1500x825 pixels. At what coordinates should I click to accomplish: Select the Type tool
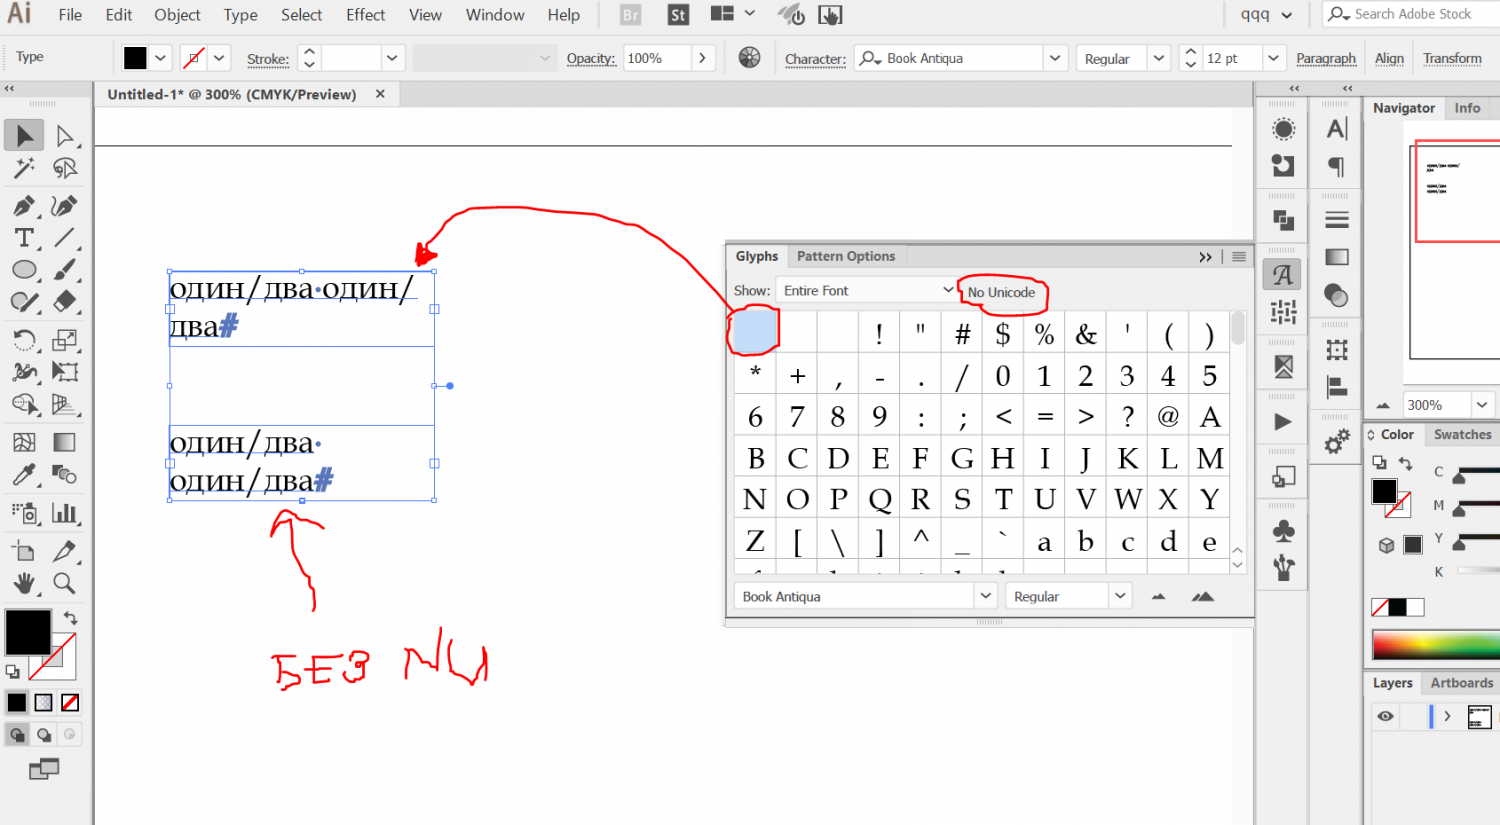click(24, 238)
